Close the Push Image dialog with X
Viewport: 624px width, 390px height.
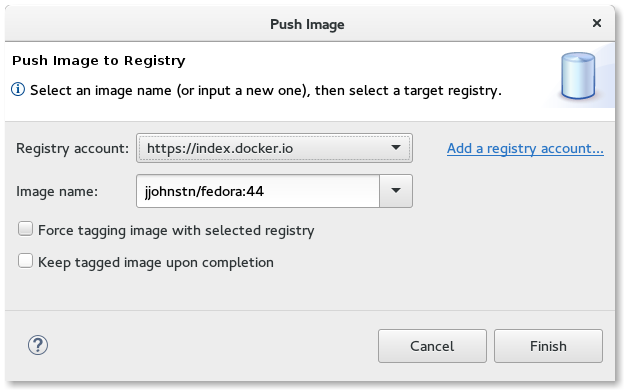point(597,23)
